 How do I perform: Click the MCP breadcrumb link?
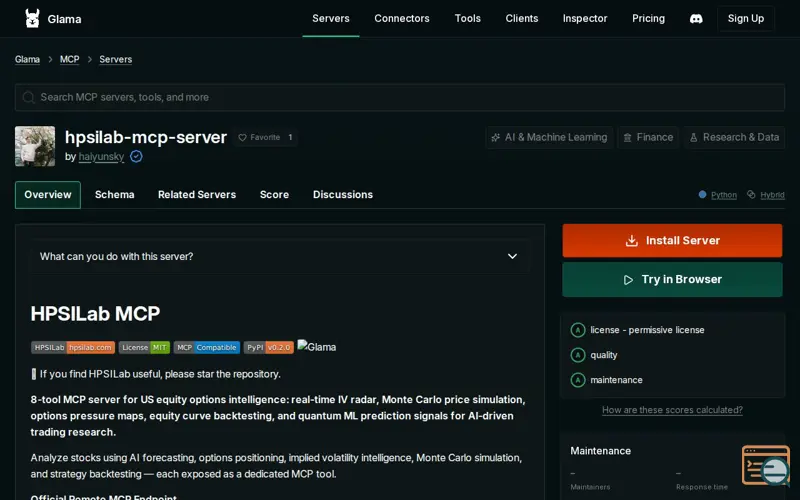pos(69,59)
